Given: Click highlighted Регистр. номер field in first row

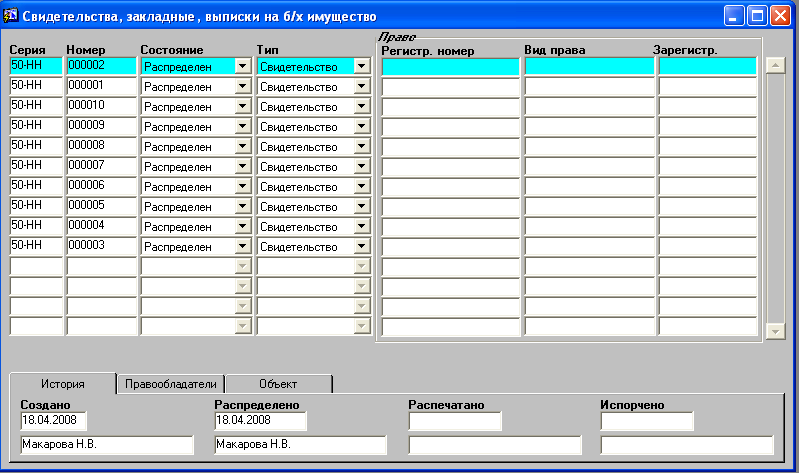Looking at the screenshot, I should 451,66.
